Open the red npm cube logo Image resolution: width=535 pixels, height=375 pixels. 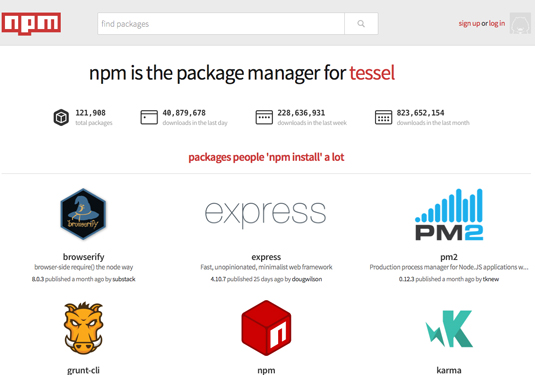coord(266,328)
